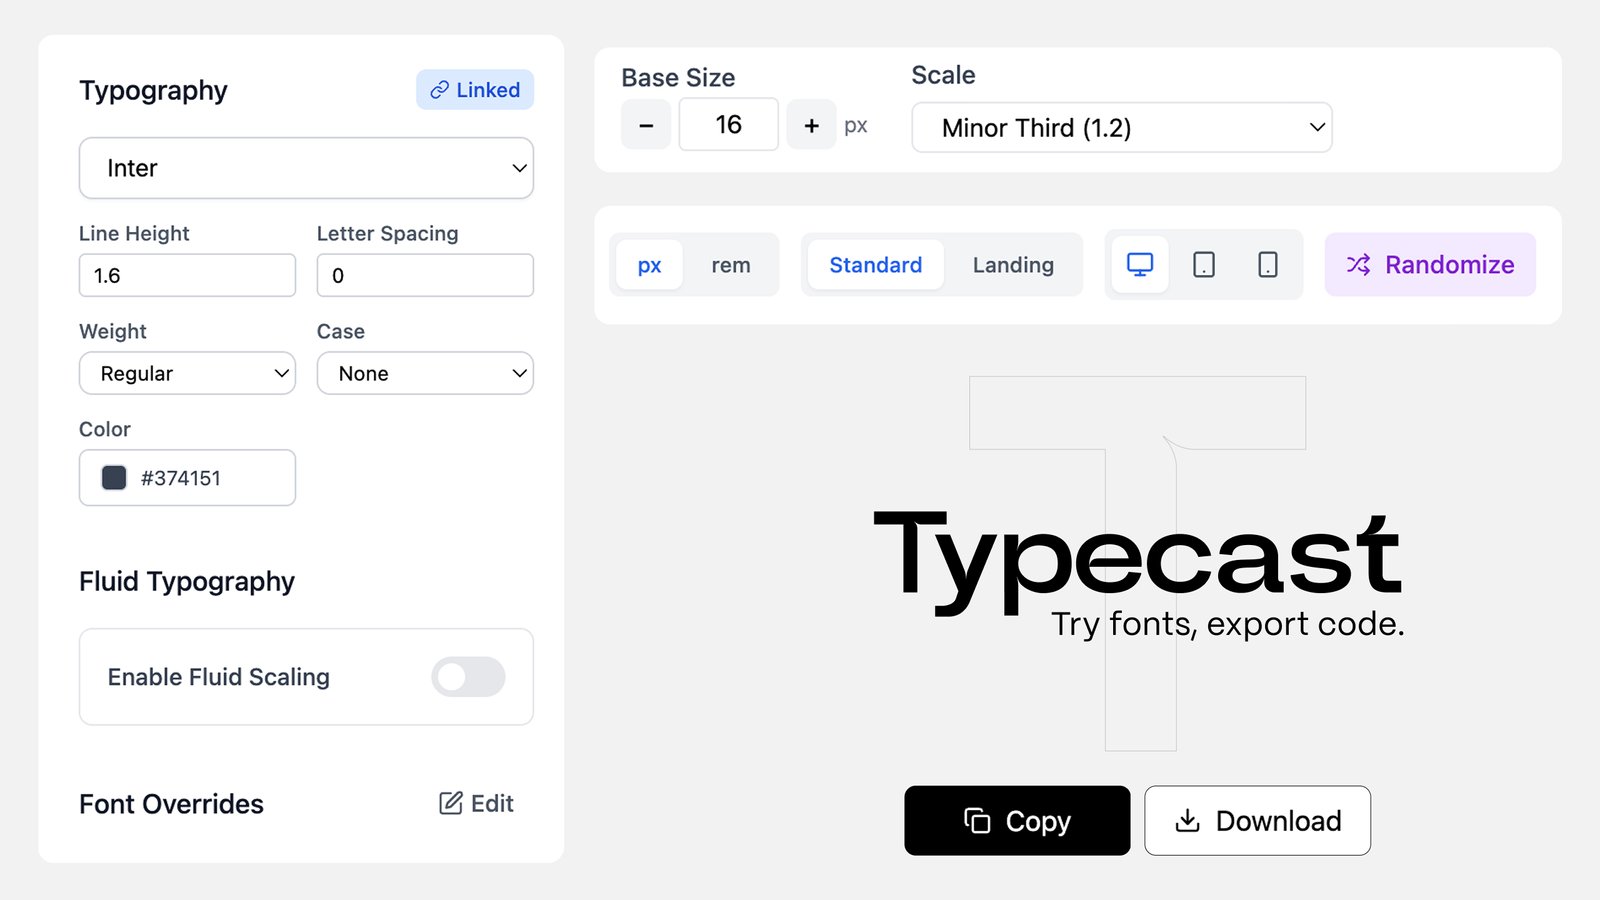The width and height of the screenshot is (1600, 900).
Task: Choose the Landing preset tab
Action: pyautogui.click(x=1013, y=265)
